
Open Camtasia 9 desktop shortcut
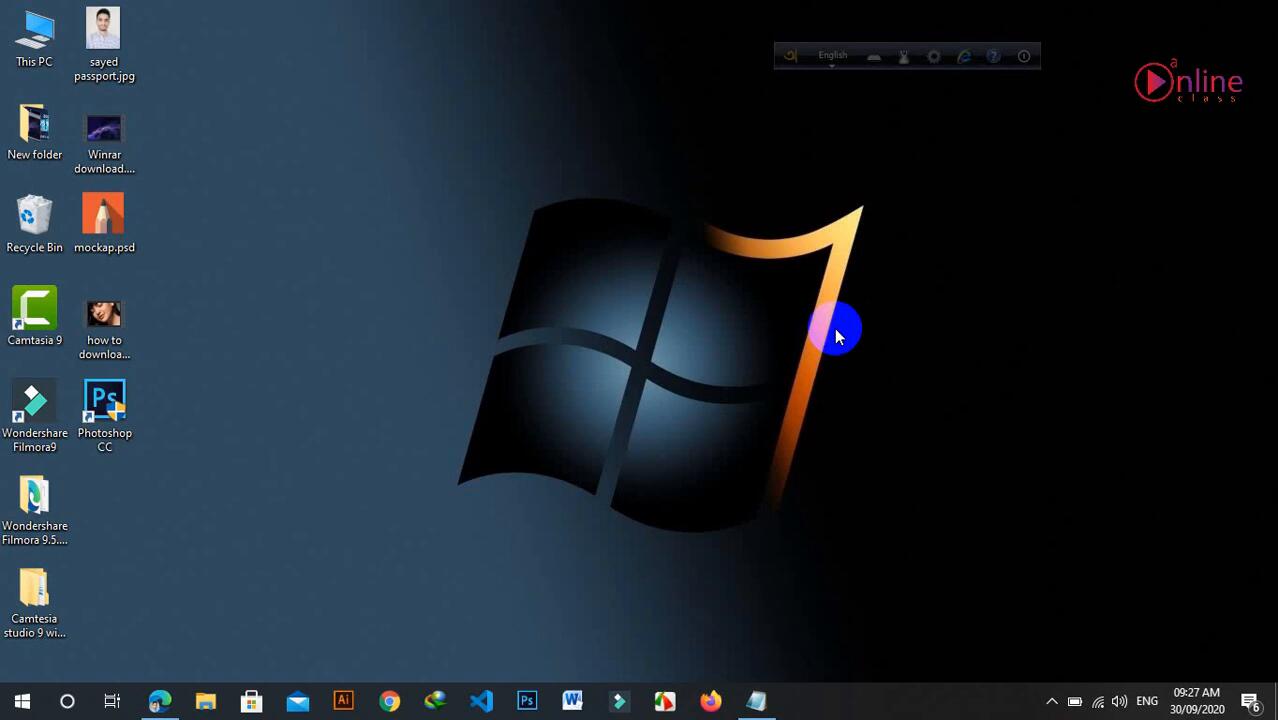35,316
